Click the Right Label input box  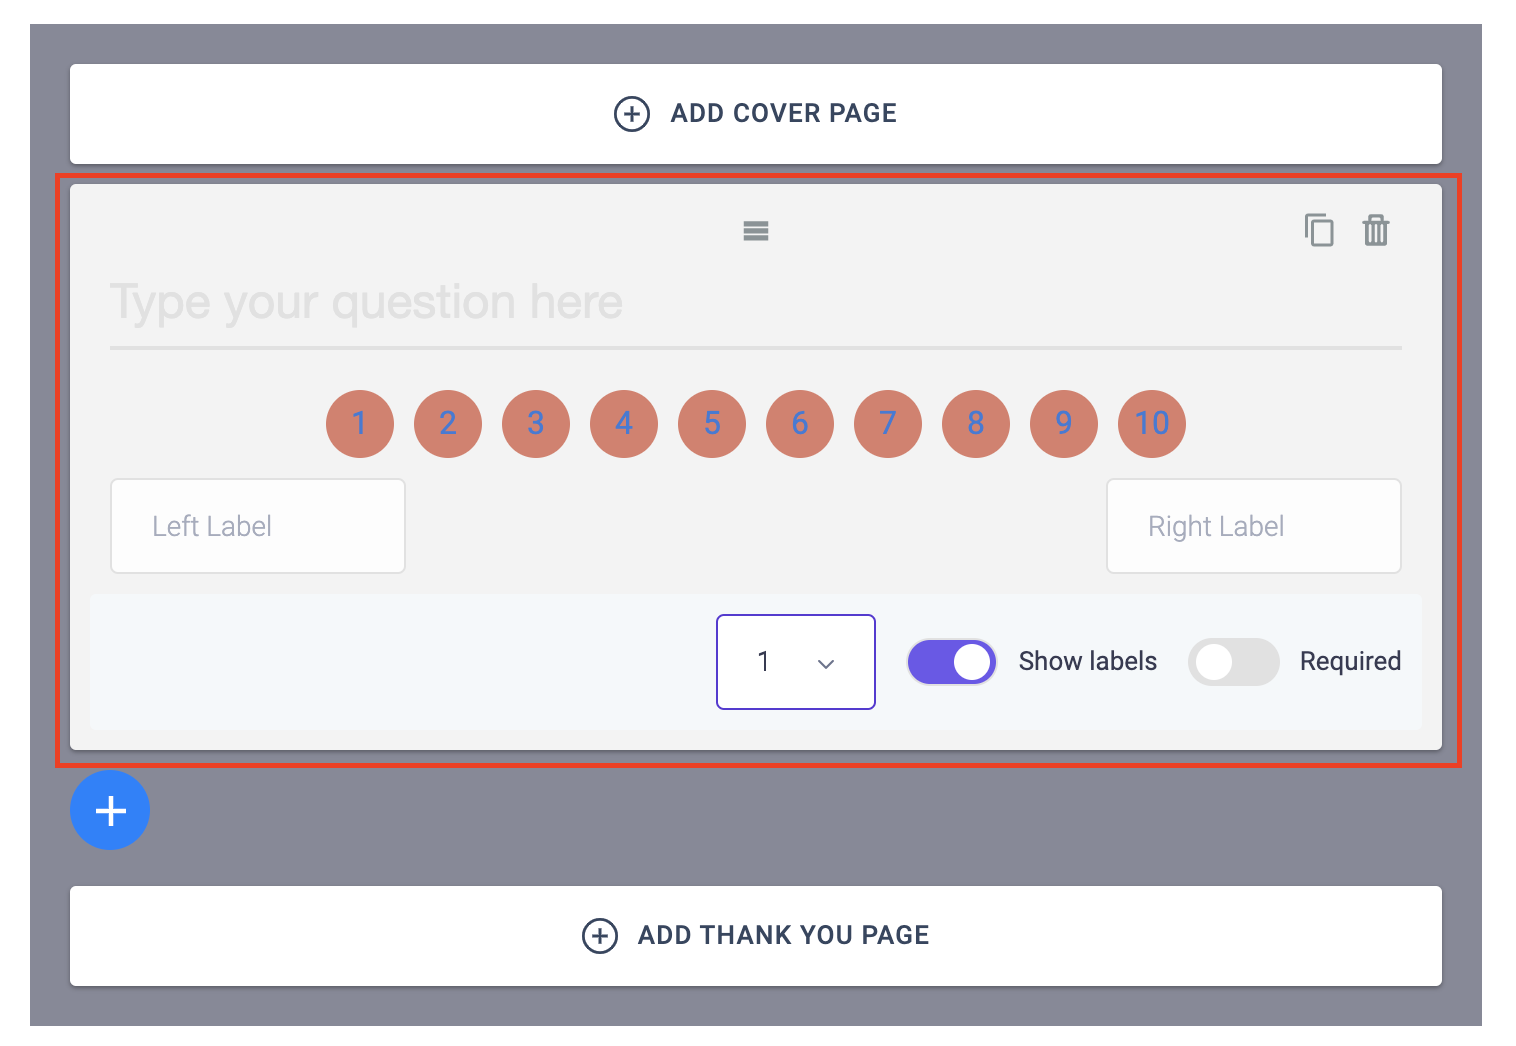pos(1254,526)
